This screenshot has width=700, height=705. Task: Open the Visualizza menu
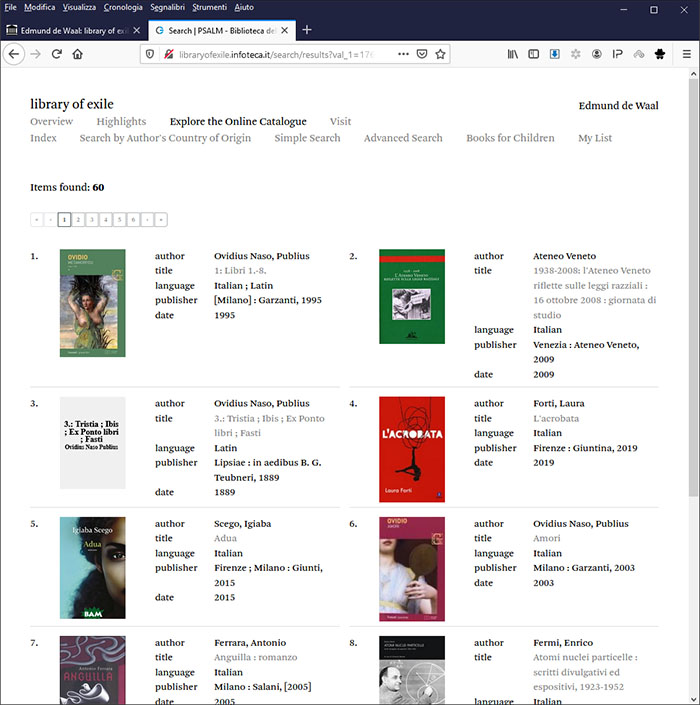point(79,7)
